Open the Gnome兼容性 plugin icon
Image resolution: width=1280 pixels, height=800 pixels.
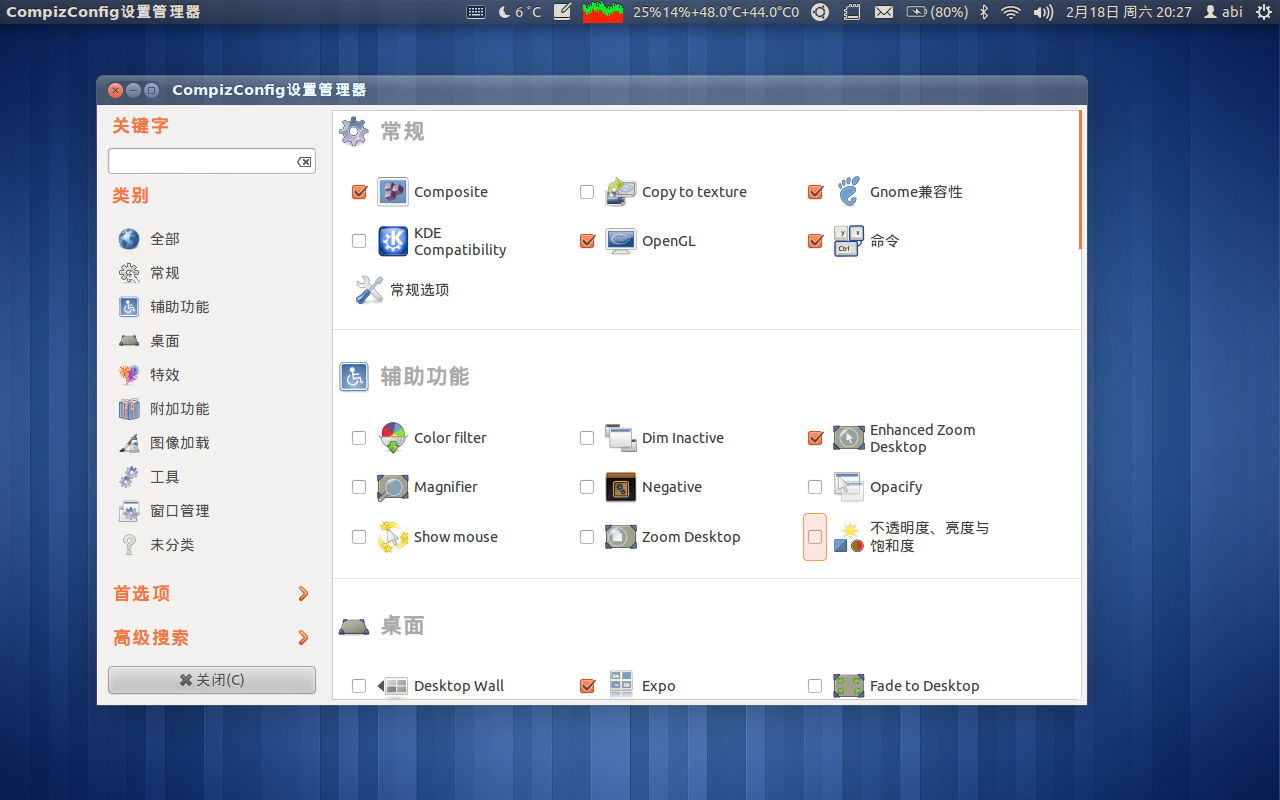(x=849, y=192)
